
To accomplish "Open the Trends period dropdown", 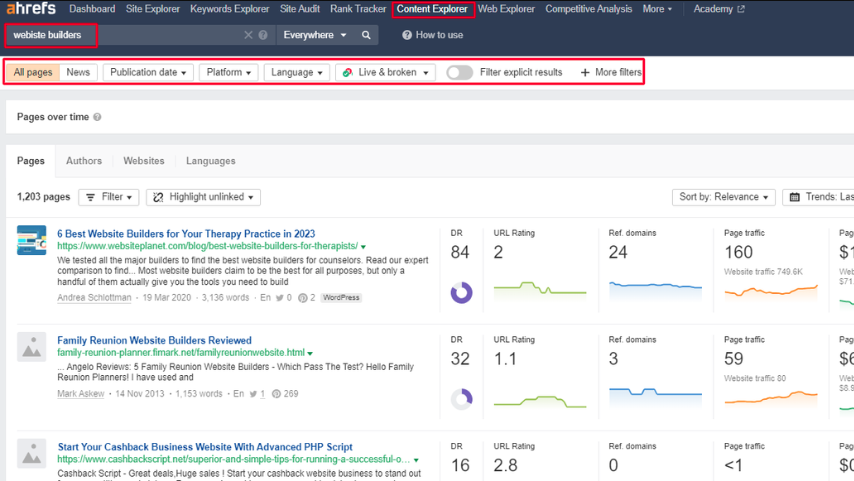I will point(819,197).
